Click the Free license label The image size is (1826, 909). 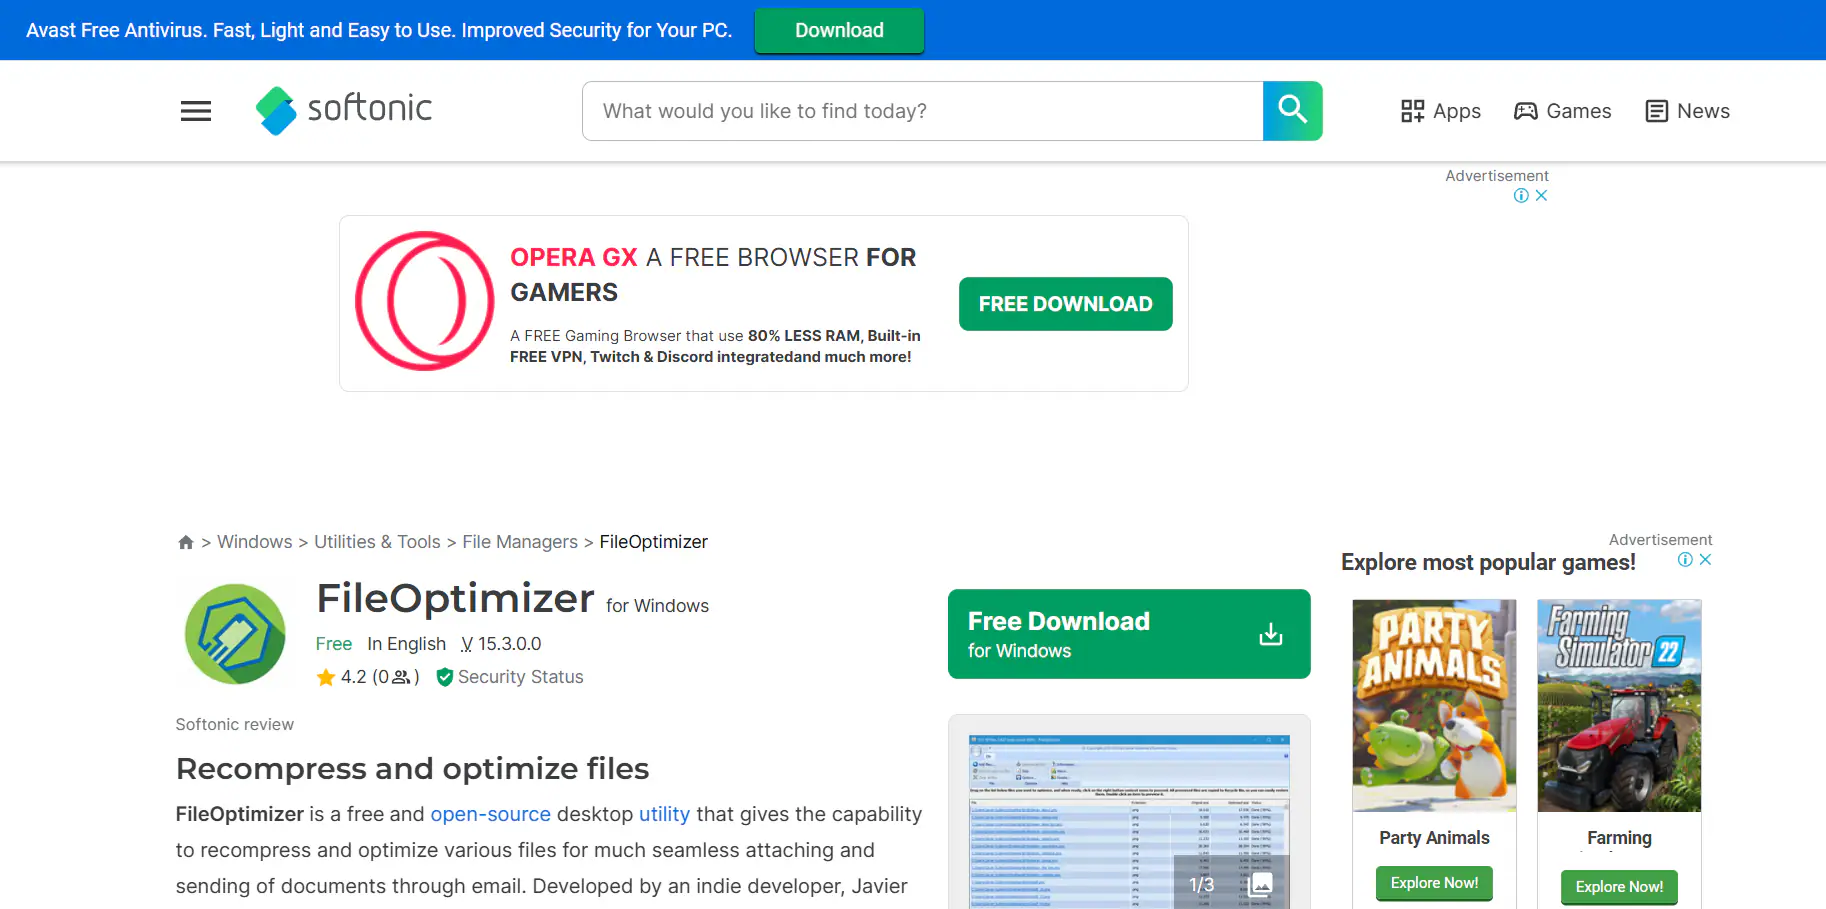tap(334, 644)
